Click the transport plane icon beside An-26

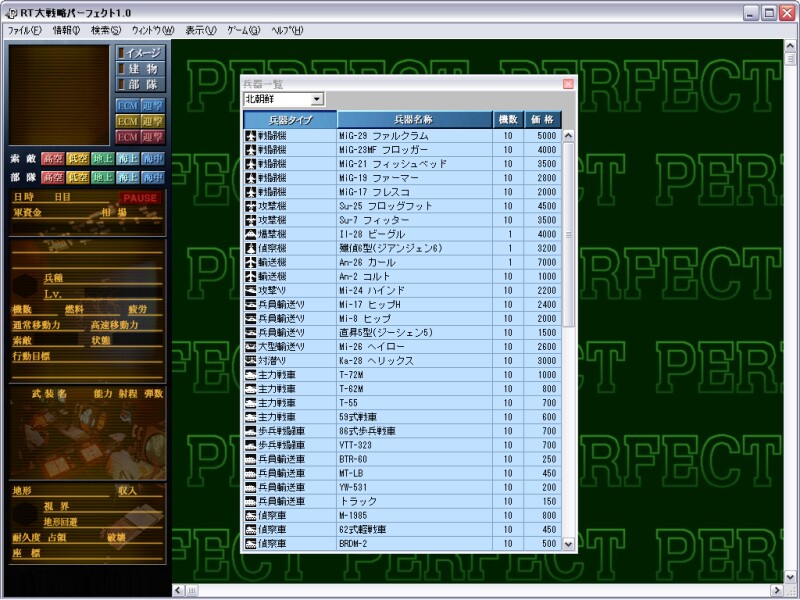[251, 261]
